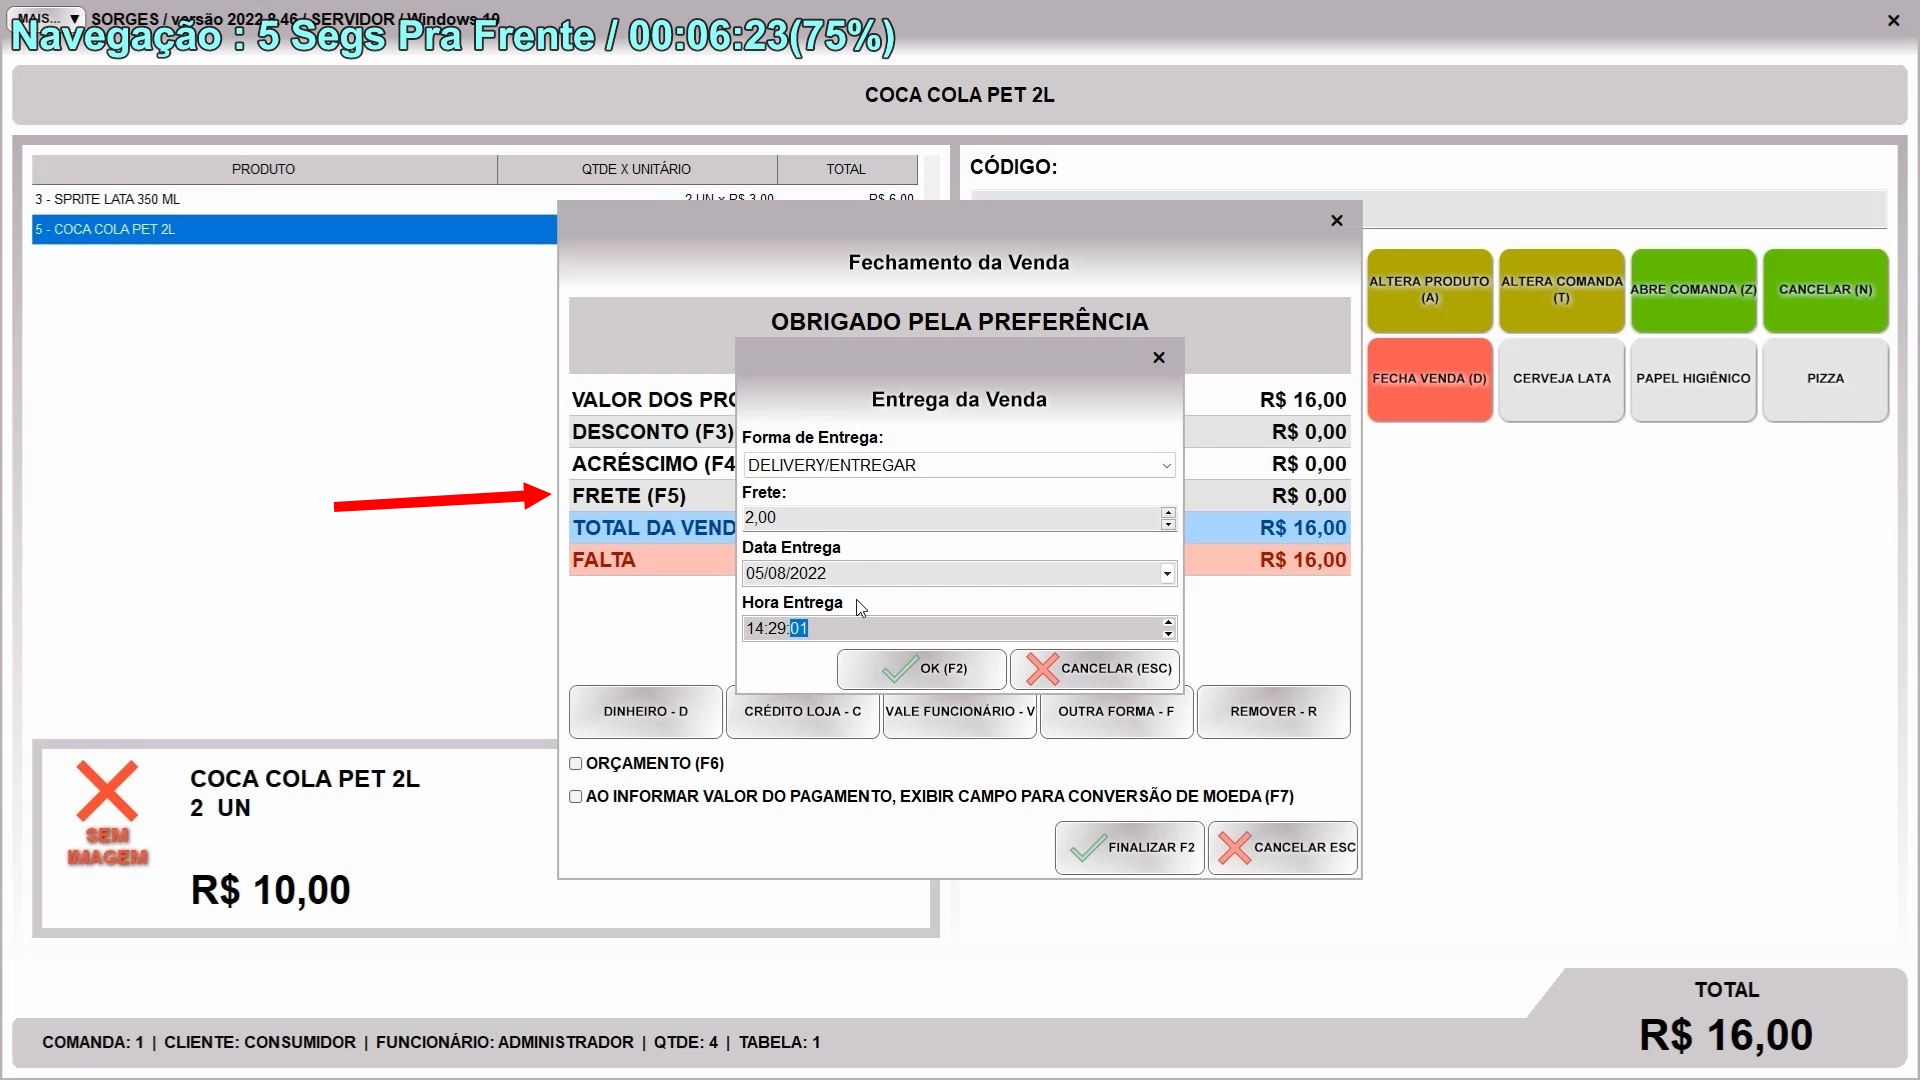Click checkmark icon on Finalizar F2
Screen dimensions: 1920x1080
pyautogui.click(x=1087, y=848)
